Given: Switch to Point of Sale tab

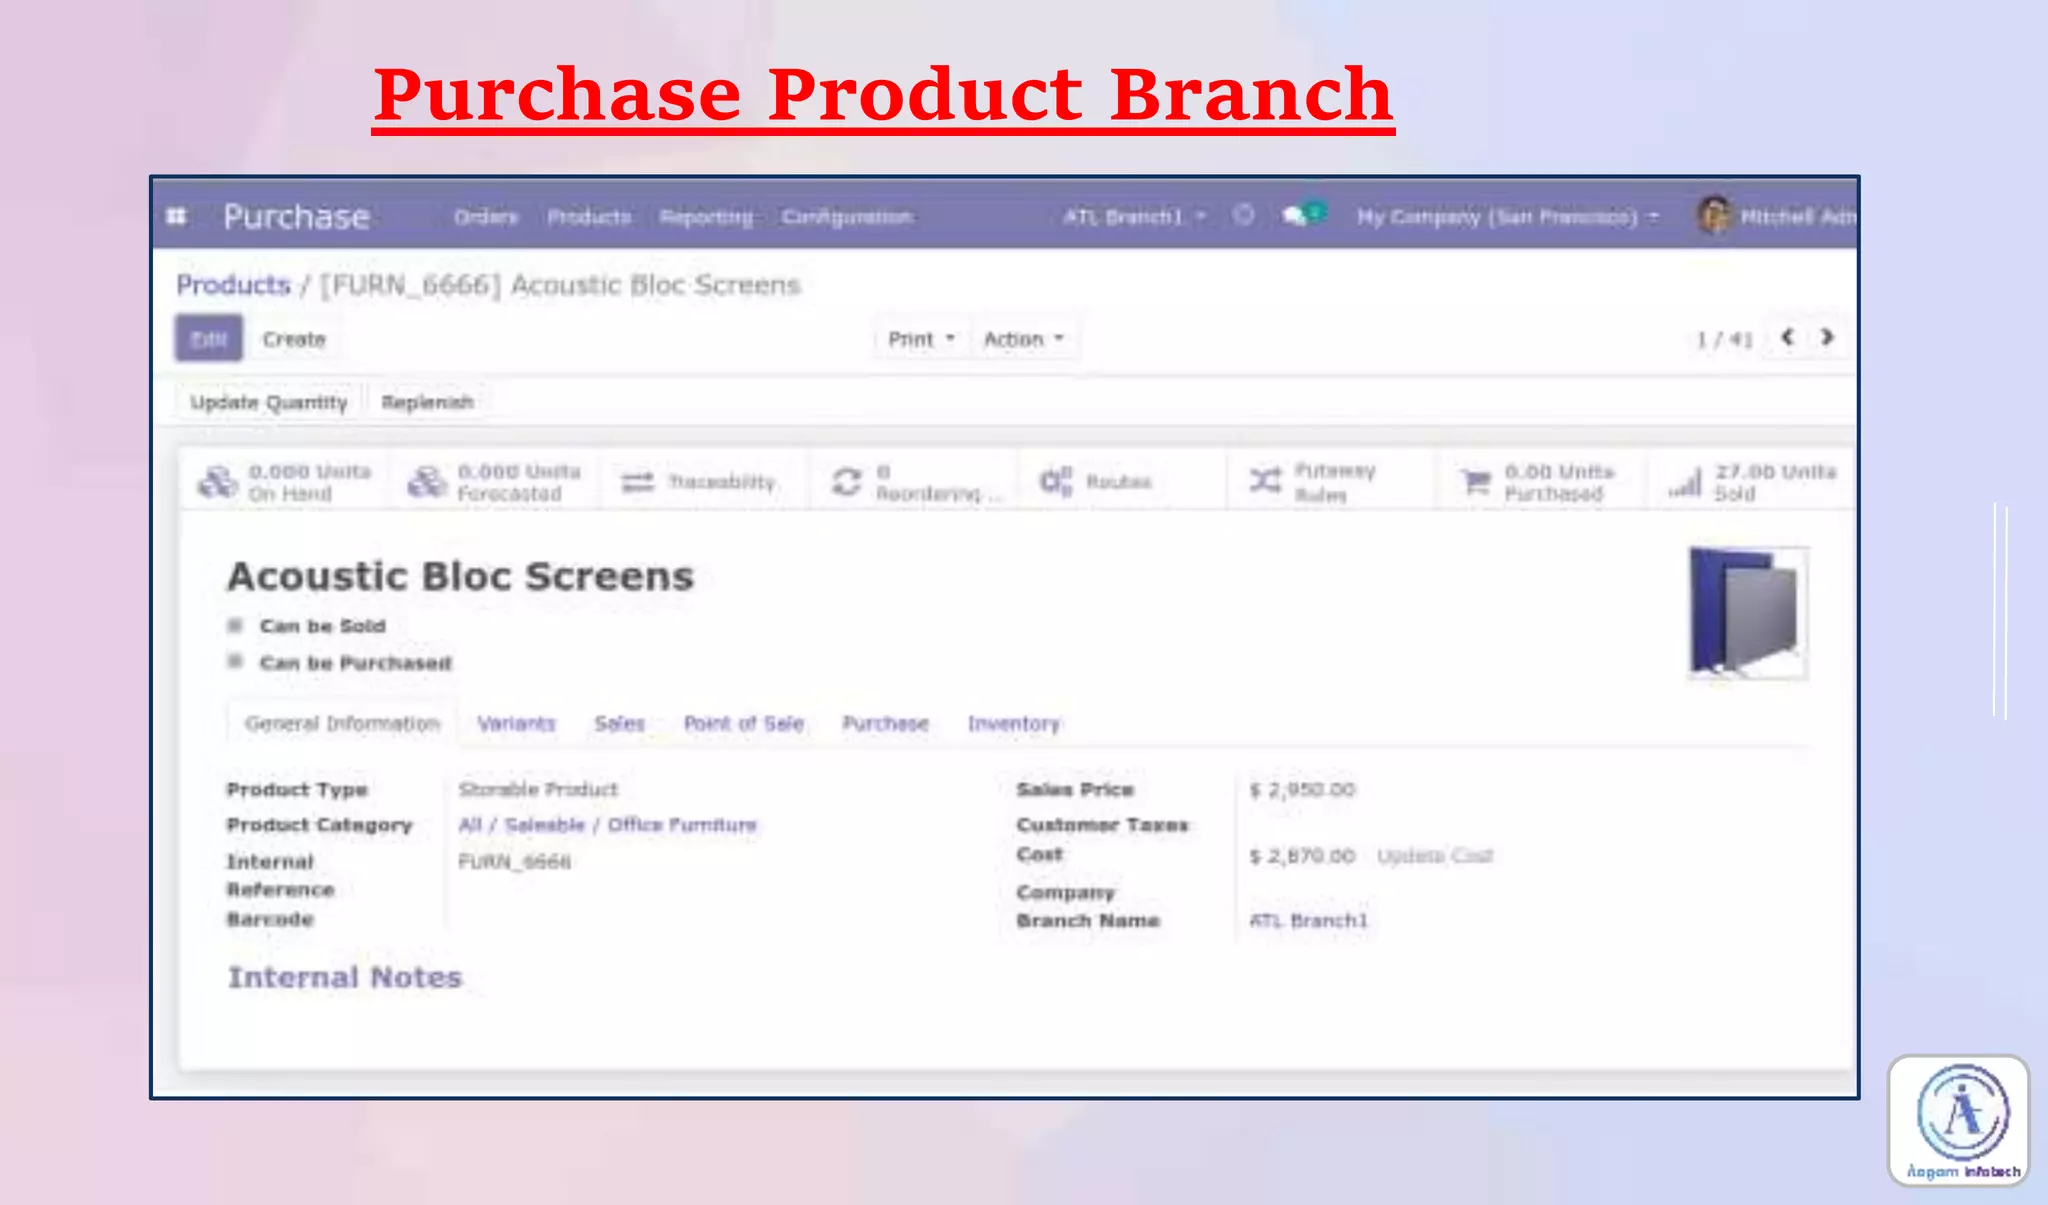Looking at the screenshot, I should 743,723.
